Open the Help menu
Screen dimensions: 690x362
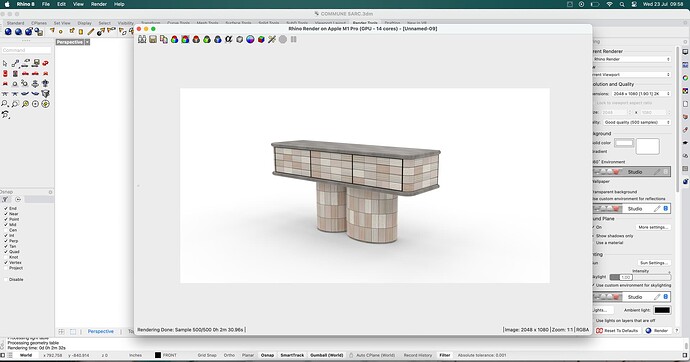pyautogui.click(x=119, y=4)
